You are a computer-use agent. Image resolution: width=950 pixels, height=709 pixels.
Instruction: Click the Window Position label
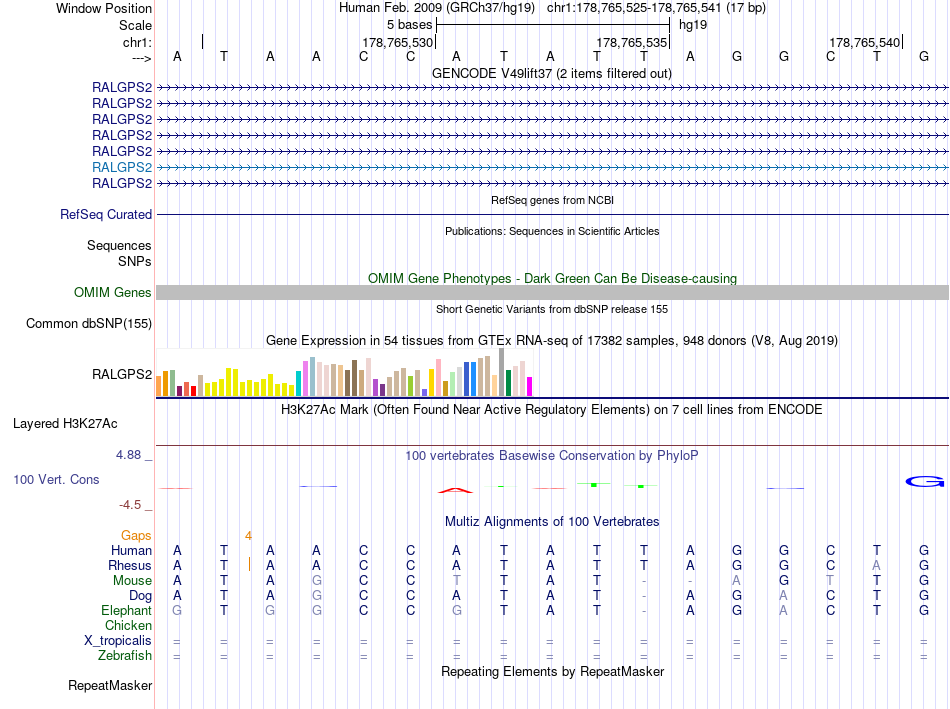tap(104, 8)
